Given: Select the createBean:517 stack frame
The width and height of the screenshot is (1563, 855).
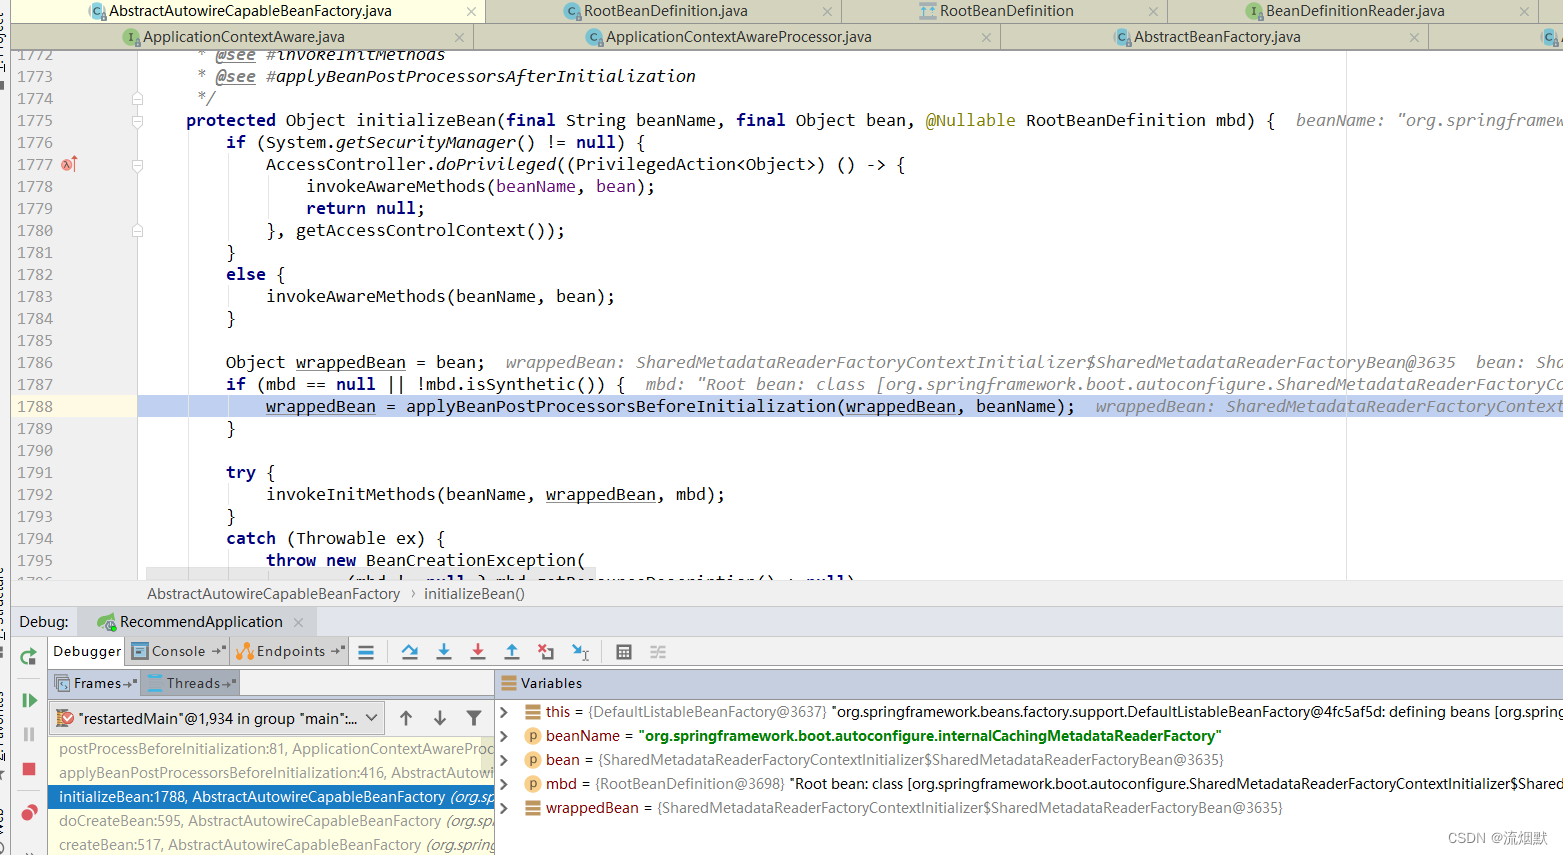Looking at the screenshot, I should (x=272, y=845).
